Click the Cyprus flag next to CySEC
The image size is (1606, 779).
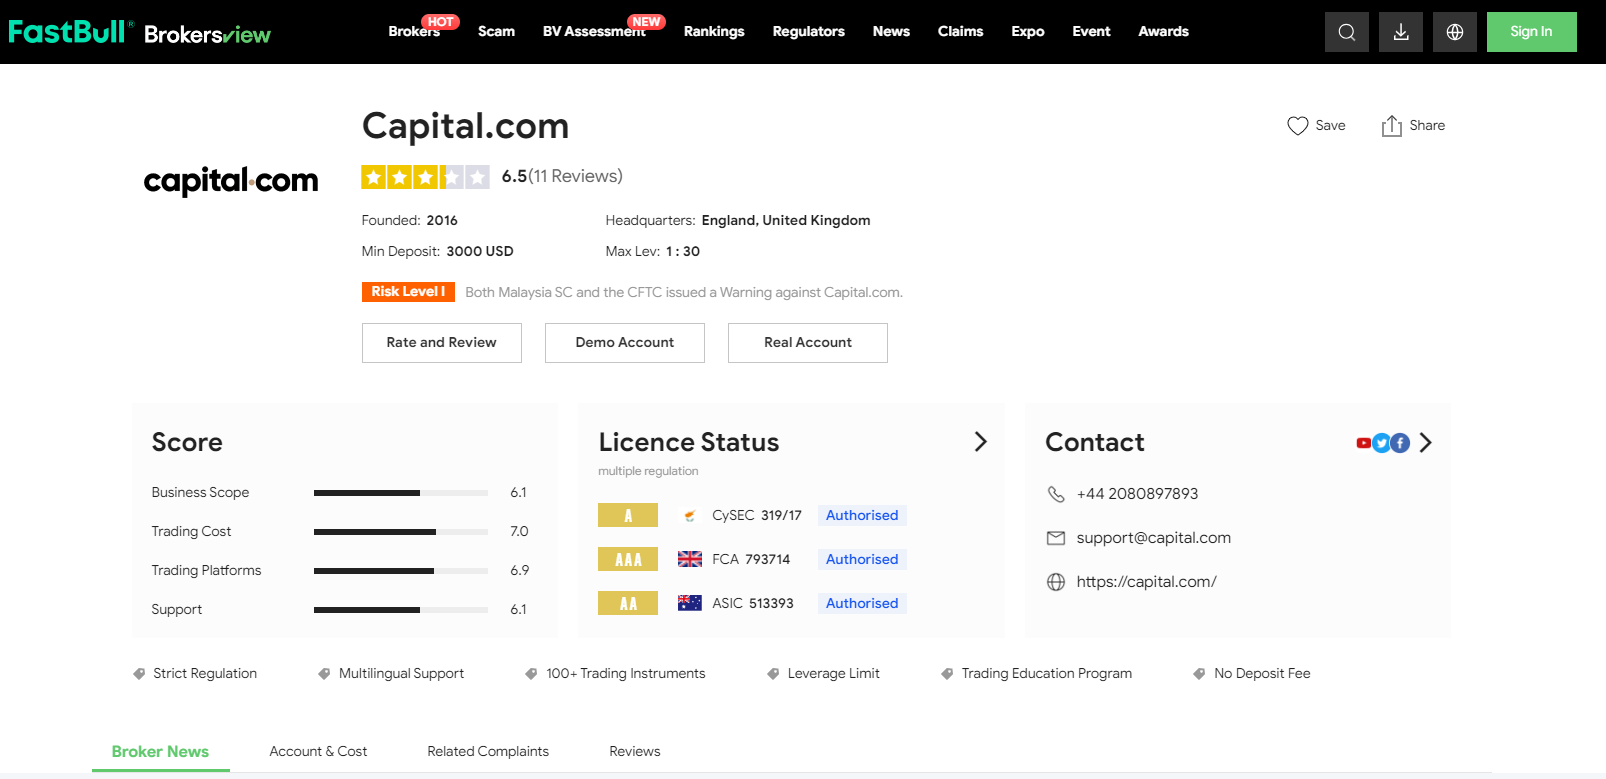click(690, 516)
